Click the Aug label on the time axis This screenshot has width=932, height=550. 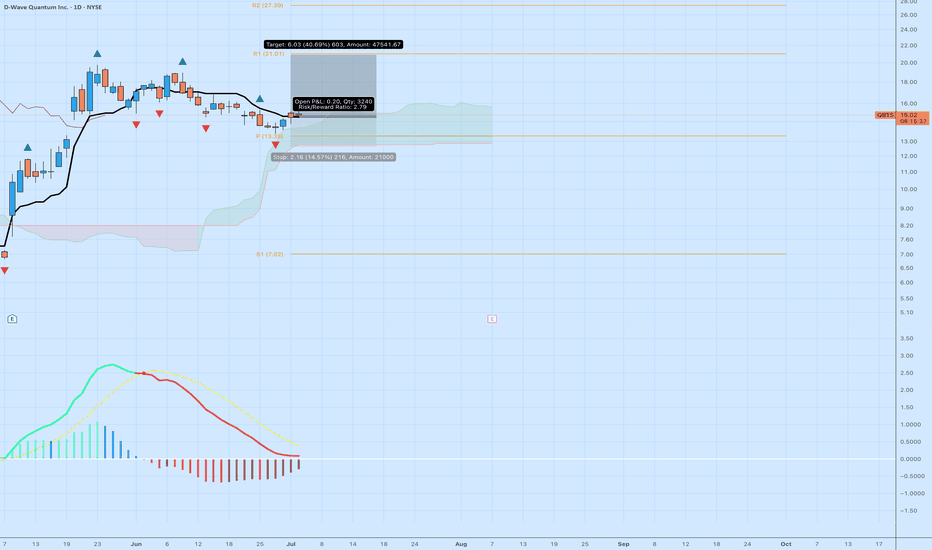point(461,544)
